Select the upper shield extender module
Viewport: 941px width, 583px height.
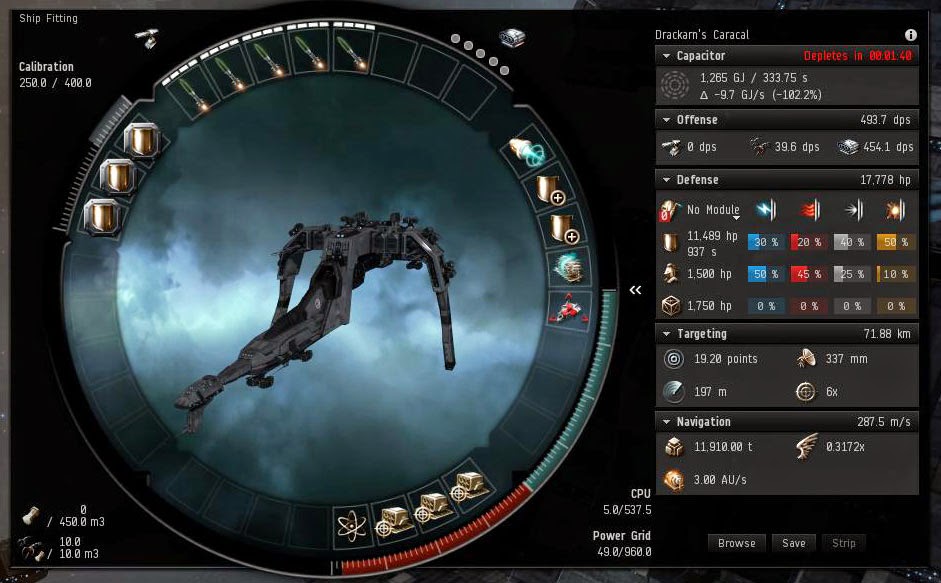pyautogui.click(x=551, y=190)
